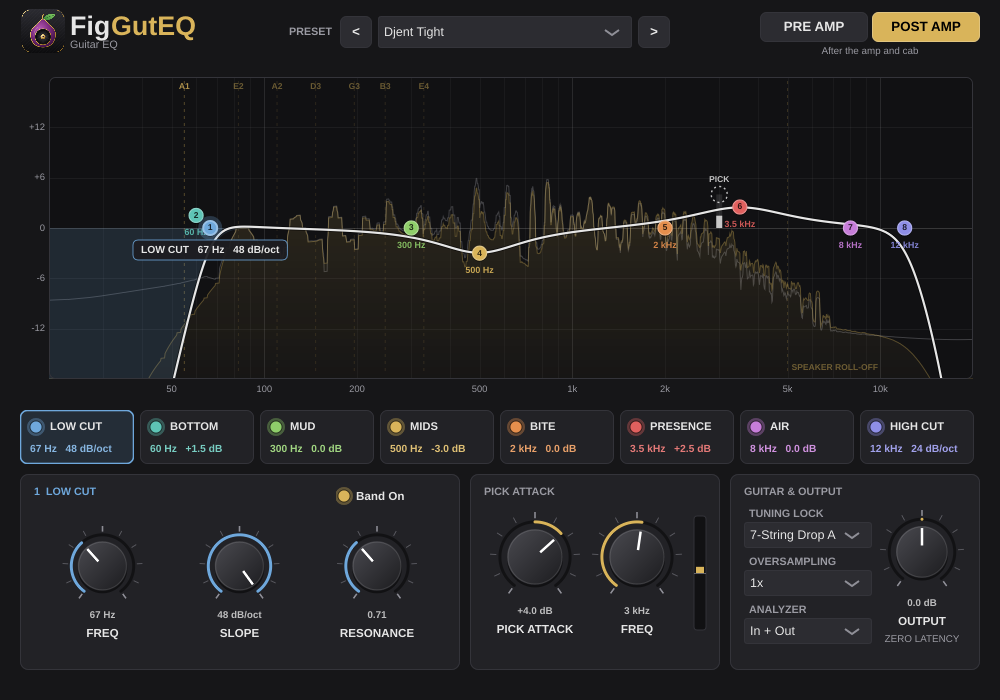Select EQ node 5 at 2 kHz
Viewport: 1000px width, 700px height.
coord(665,228)
